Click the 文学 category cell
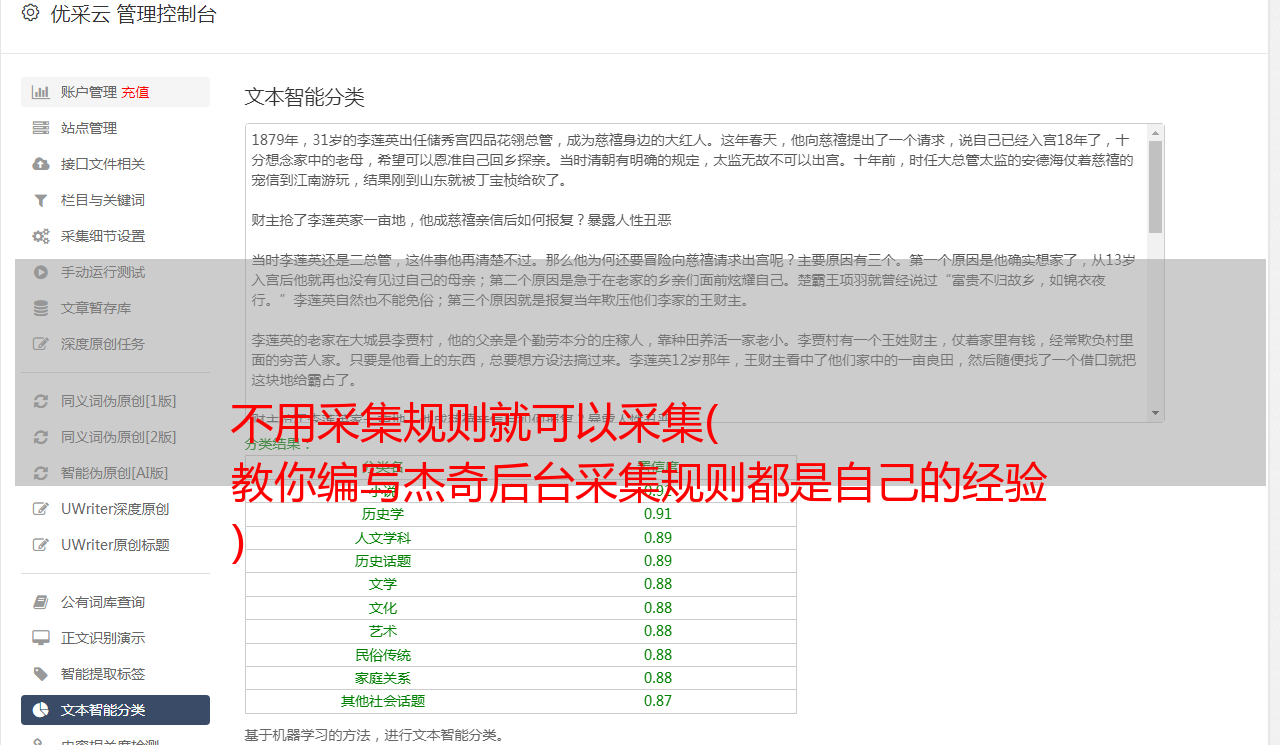The width and height of the screenshot is (1280, 745). click(x=383, y=584)
